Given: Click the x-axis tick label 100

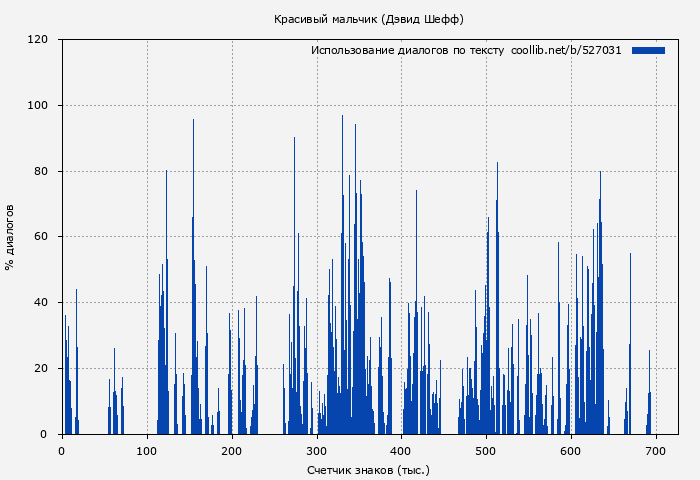Looking at the screenshot, I should click(x=147, y=451).
